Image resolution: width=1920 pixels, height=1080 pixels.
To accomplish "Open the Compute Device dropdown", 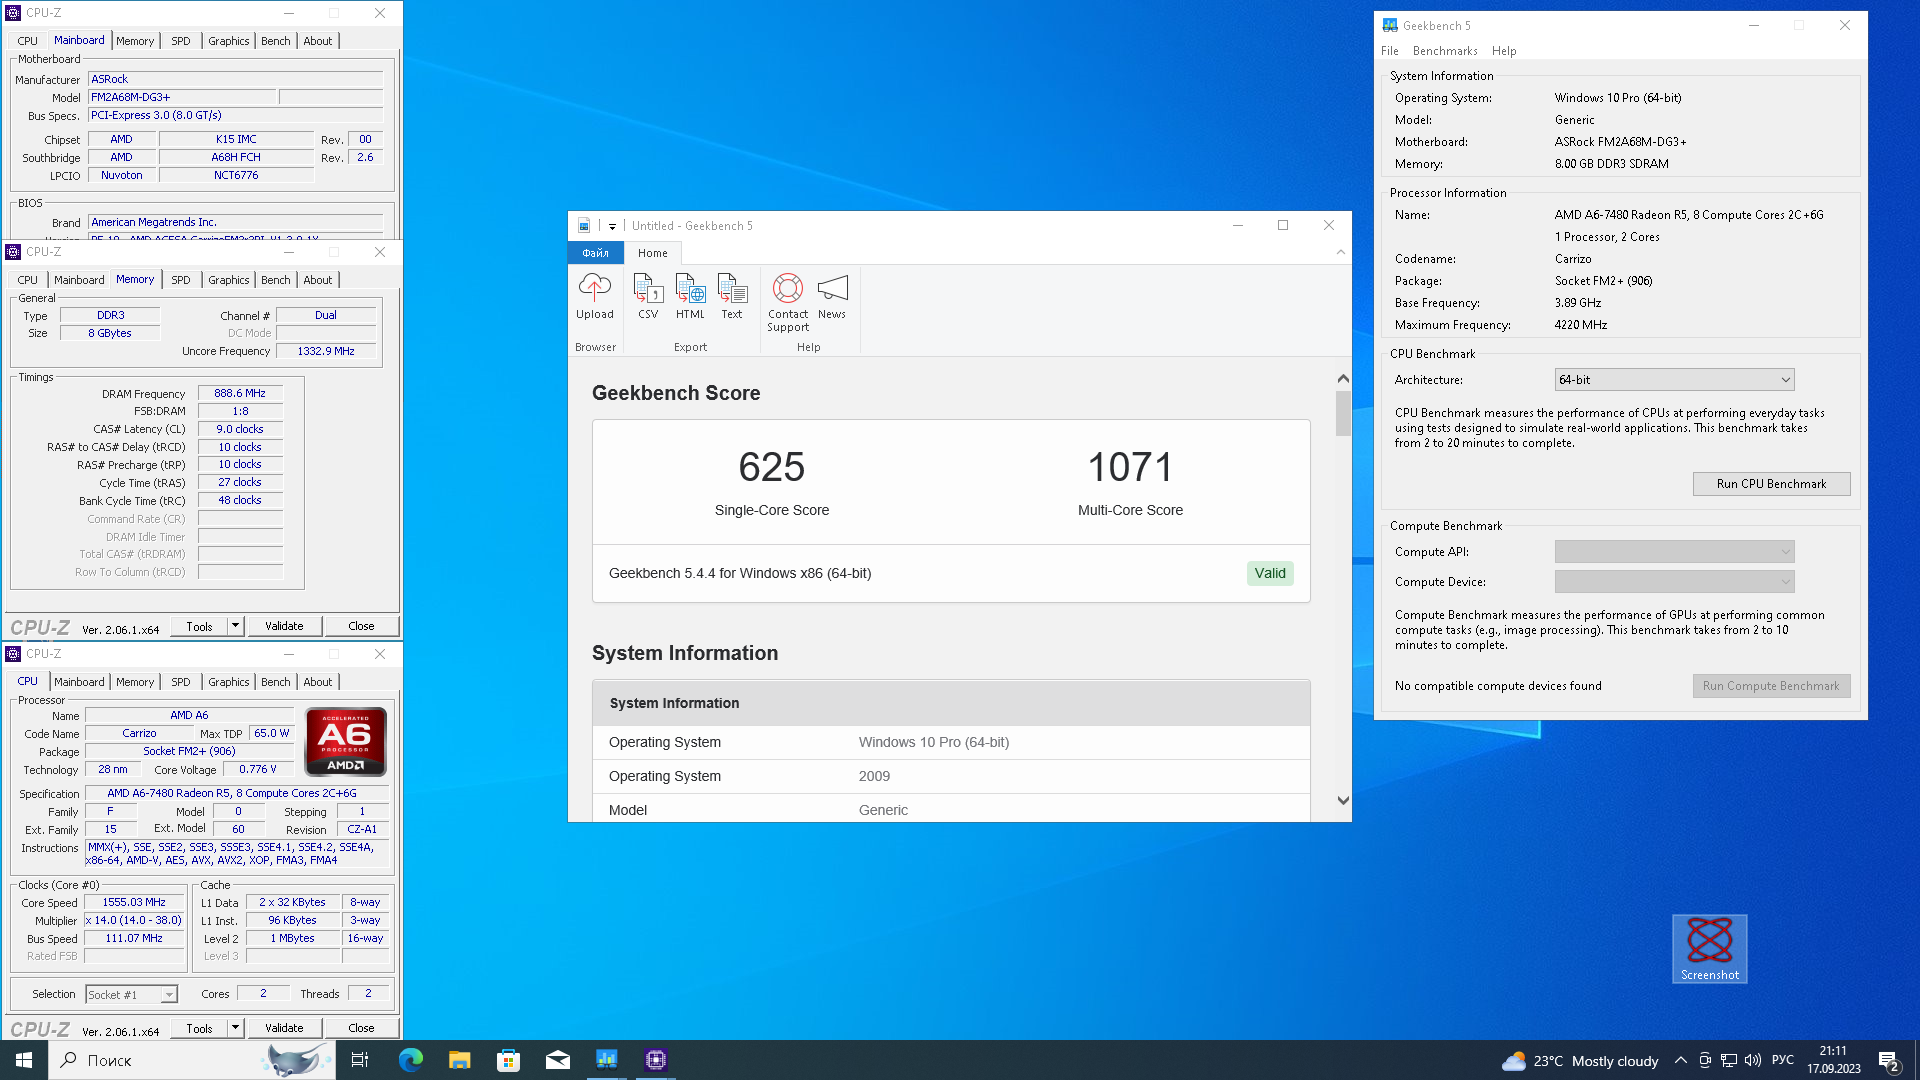I will click(1674, 582).
